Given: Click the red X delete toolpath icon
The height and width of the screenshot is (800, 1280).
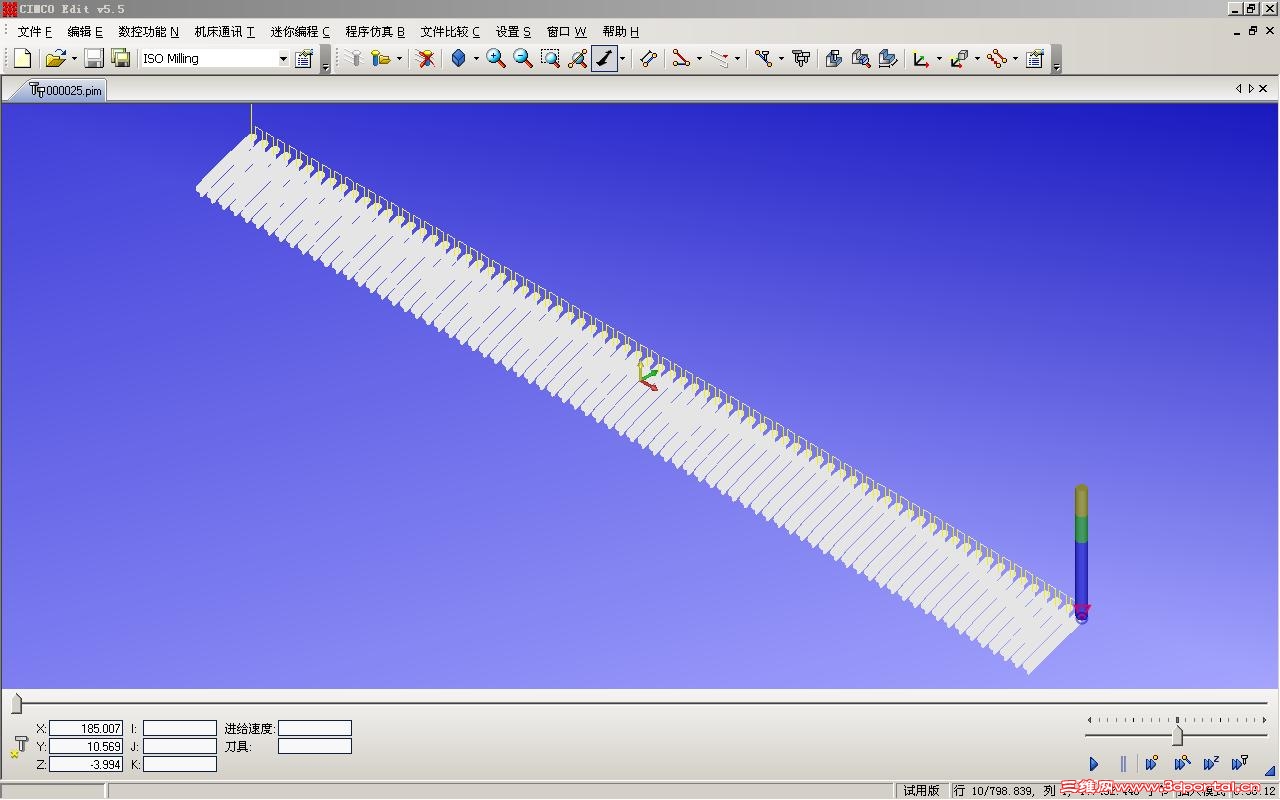Looking at the screenshot, I should click(426, 58).
